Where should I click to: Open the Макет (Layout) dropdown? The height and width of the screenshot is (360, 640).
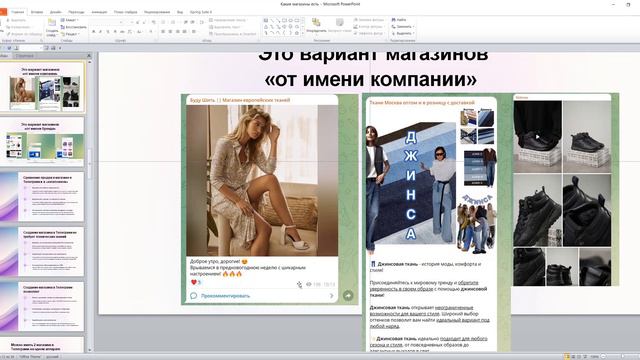[x=70, y=20]
